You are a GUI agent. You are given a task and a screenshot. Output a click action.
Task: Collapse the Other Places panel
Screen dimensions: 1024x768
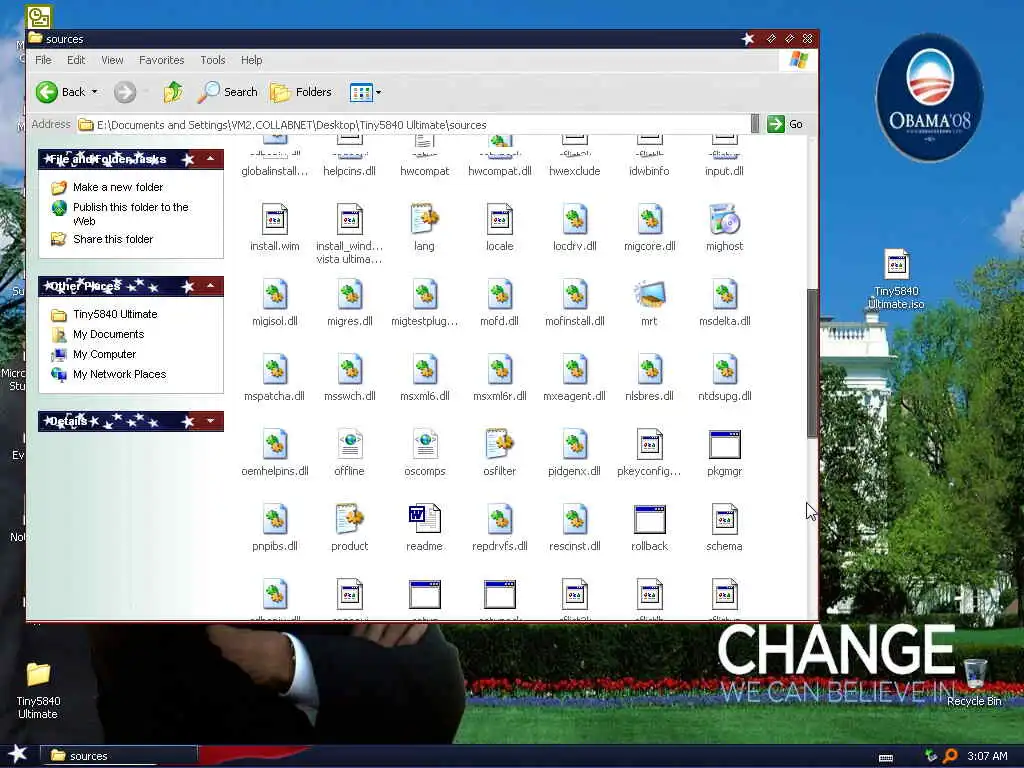click(210, 286)
